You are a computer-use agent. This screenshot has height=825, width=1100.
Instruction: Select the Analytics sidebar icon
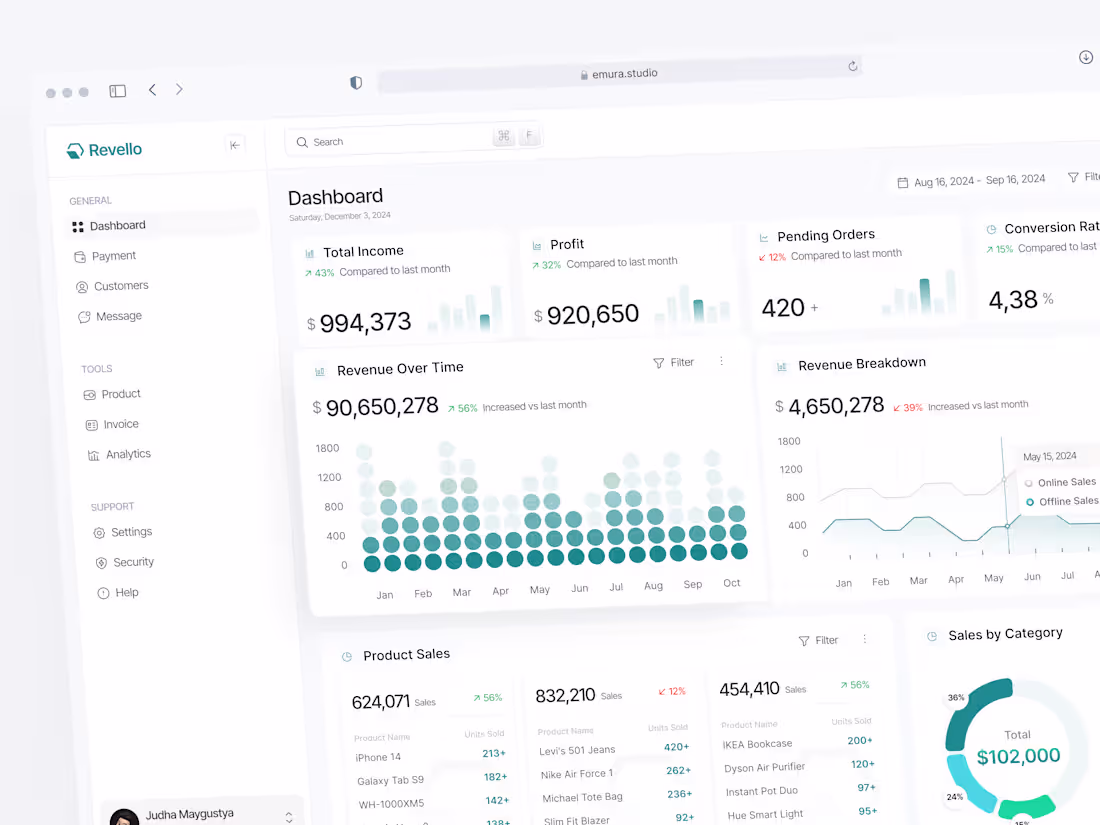tap(92, 454)
